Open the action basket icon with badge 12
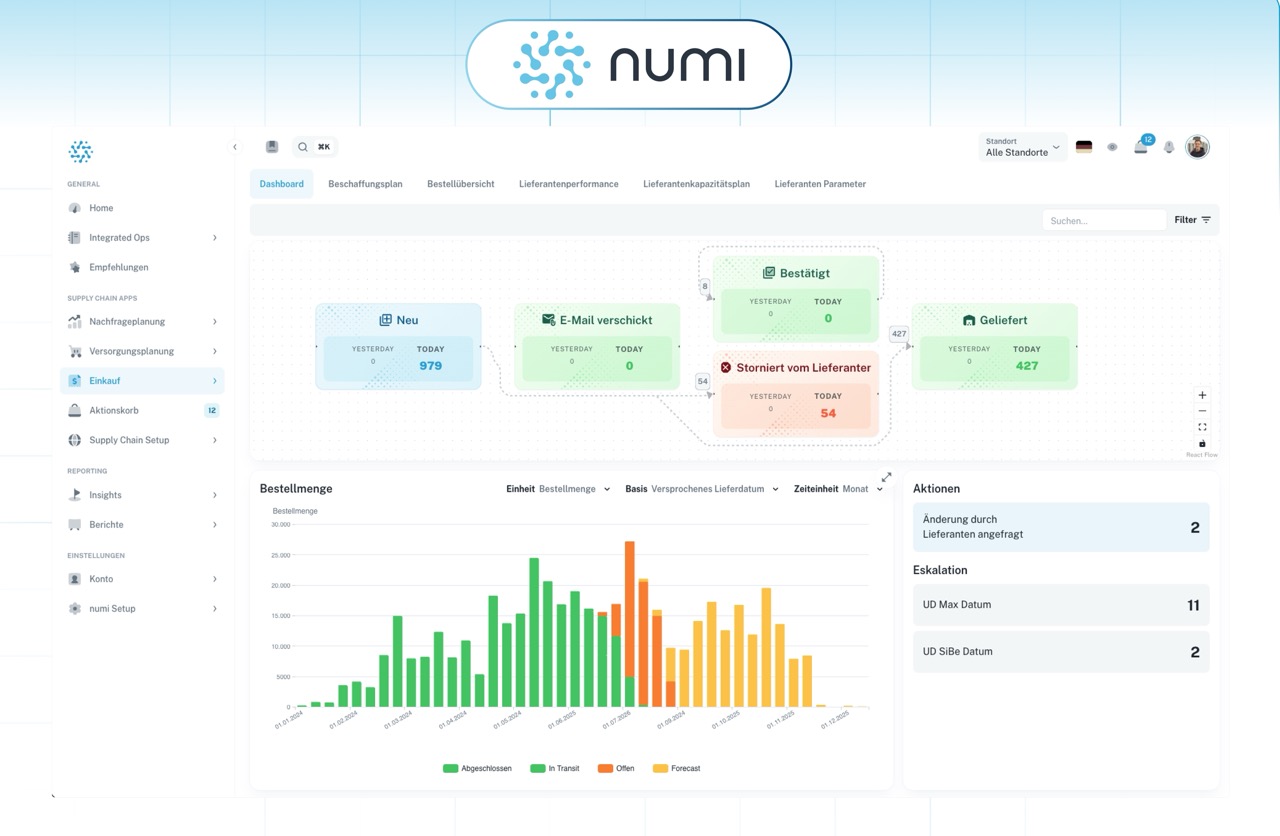The image size is (1280, 836). (x=1141, y=147)
